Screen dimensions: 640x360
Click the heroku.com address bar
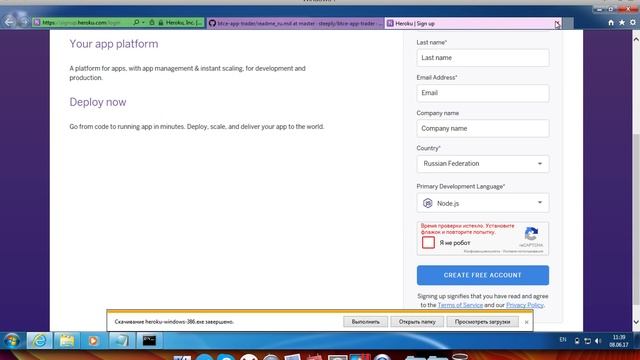click(82, 23)
